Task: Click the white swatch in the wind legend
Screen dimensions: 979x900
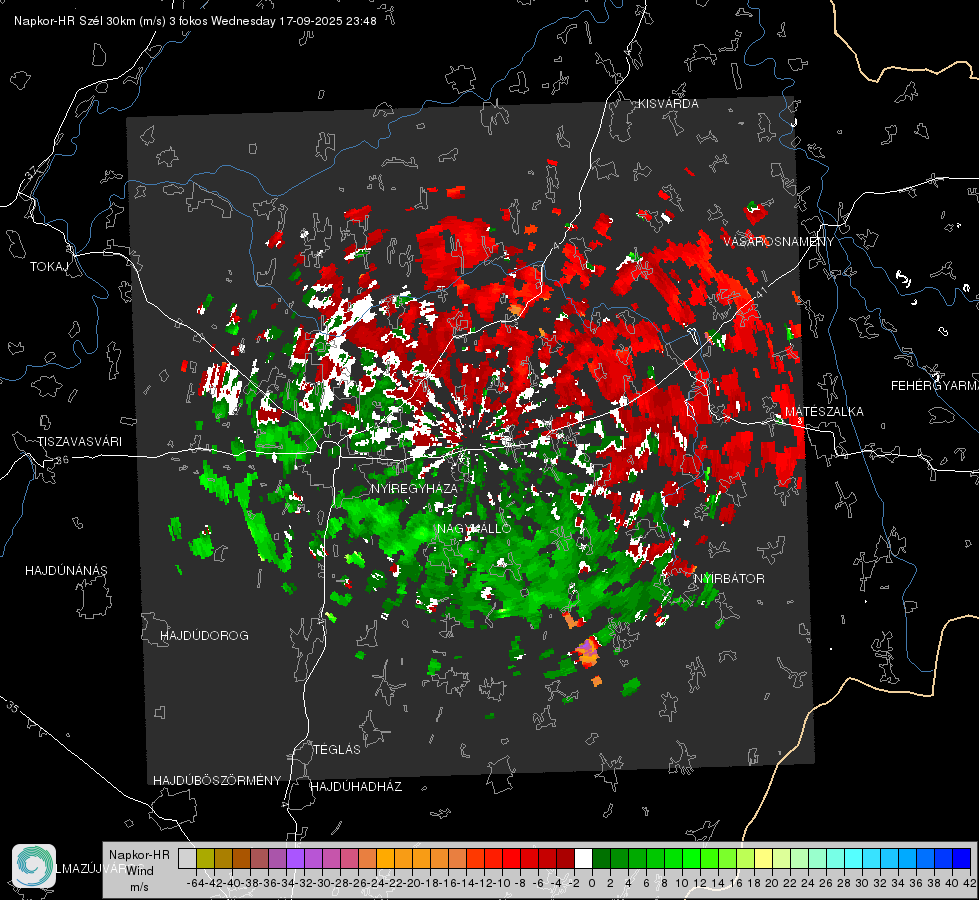Action: point(583,858)
